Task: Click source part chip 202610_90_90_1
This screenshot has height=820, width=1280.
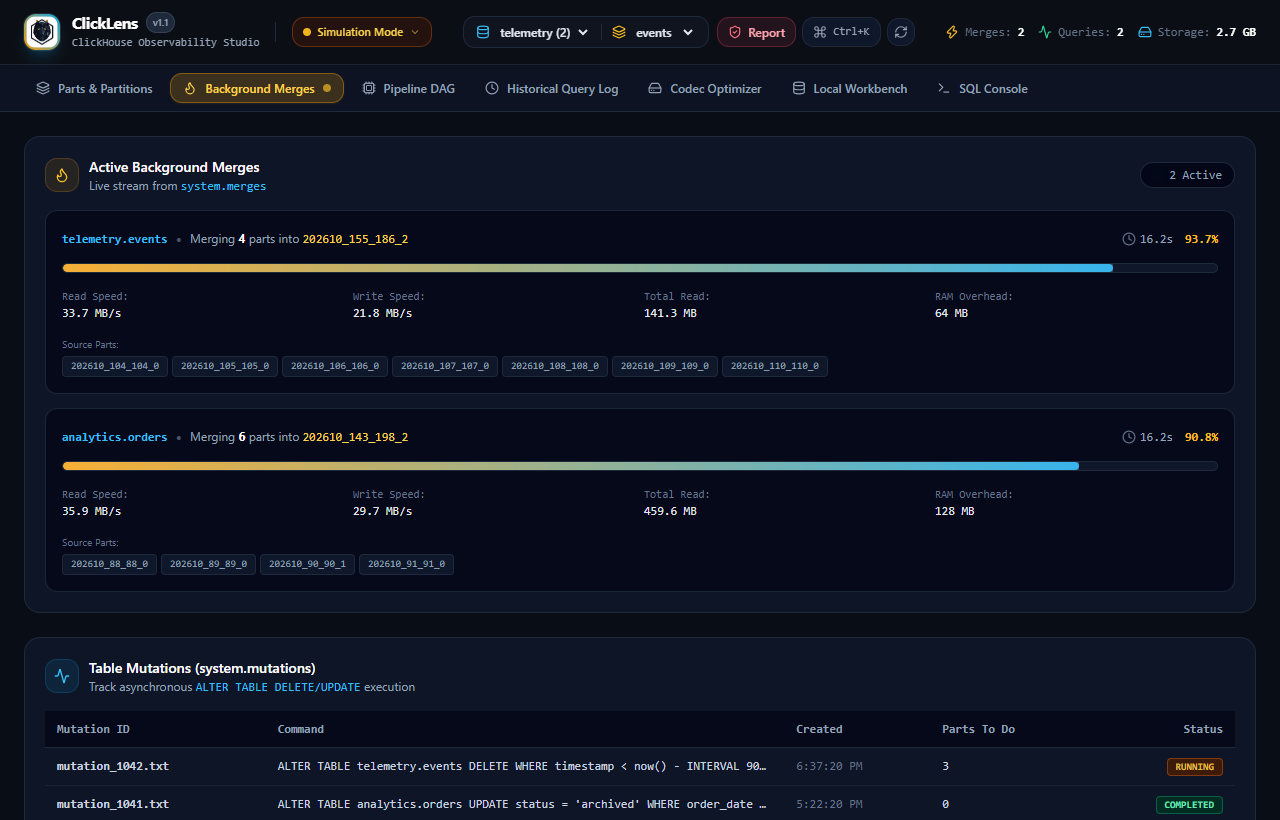Action: 307,564
